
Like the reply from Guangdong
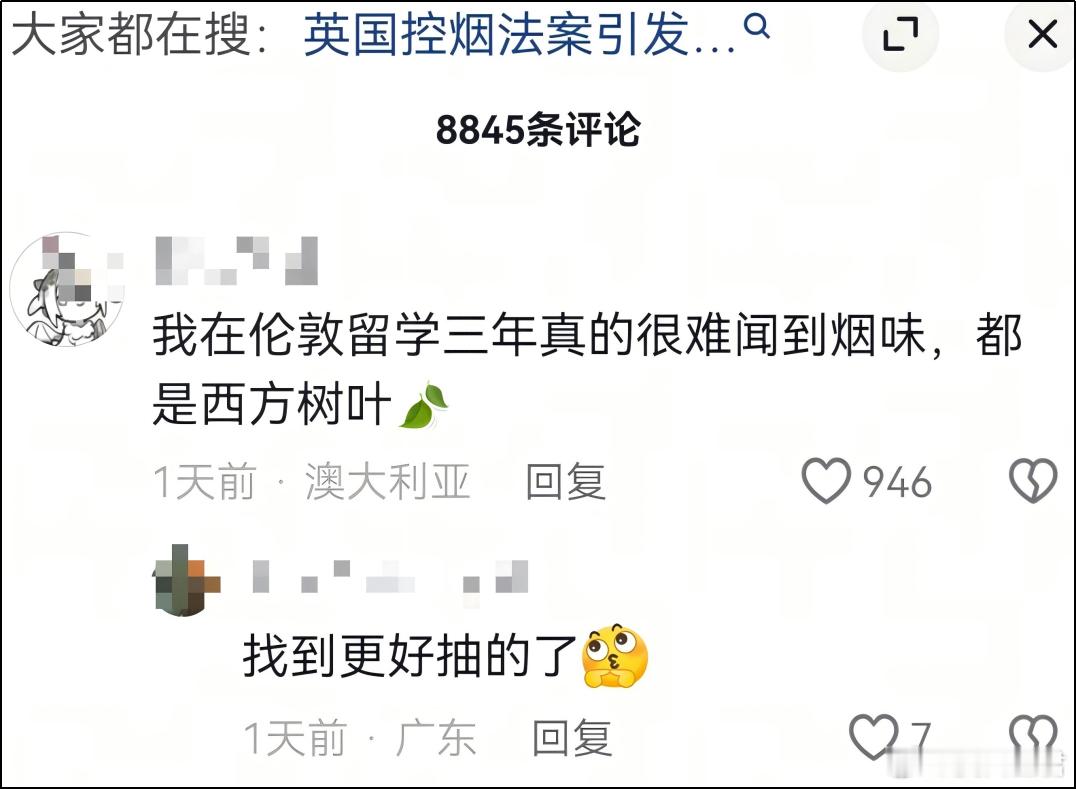[x=874, y=737]
